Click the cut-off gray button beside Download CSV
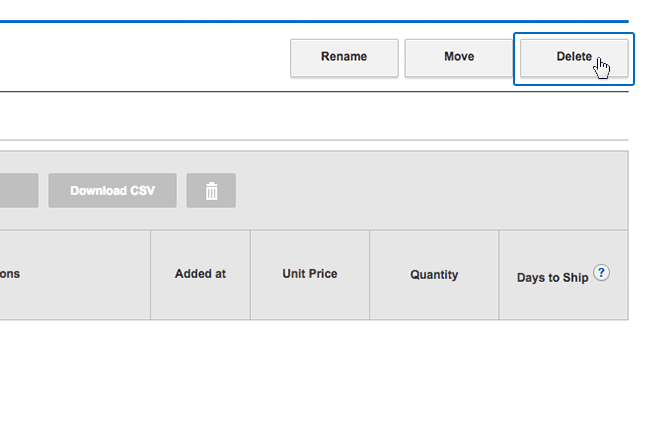 [x=18, y=191]
